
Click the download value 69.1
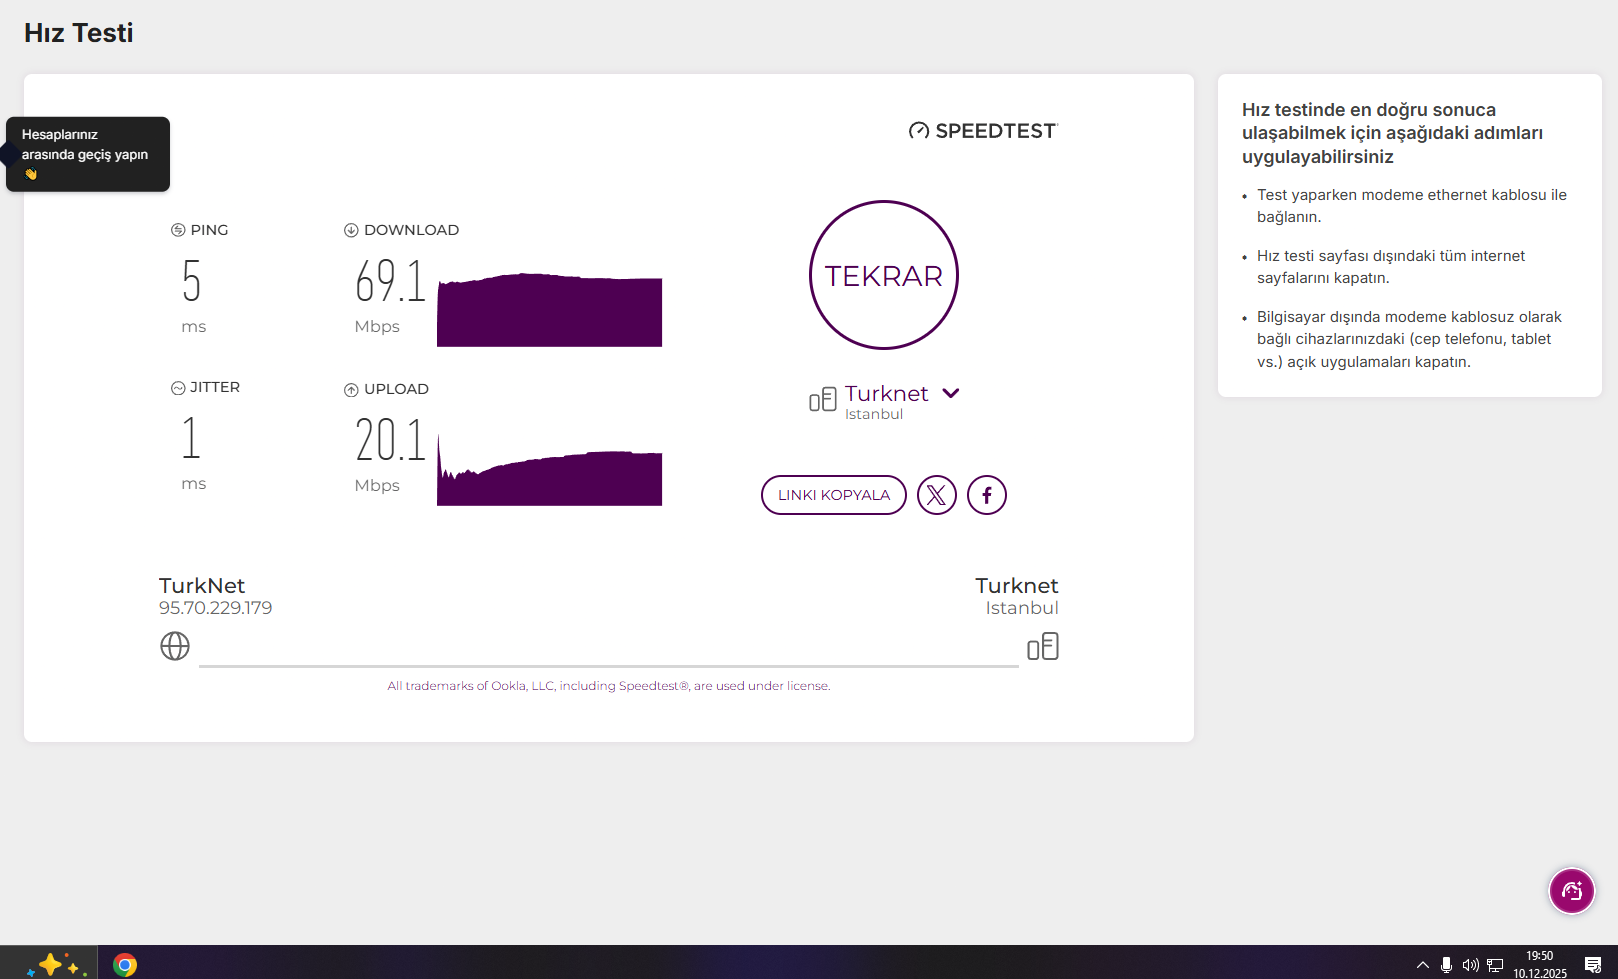tap(390, 281)
